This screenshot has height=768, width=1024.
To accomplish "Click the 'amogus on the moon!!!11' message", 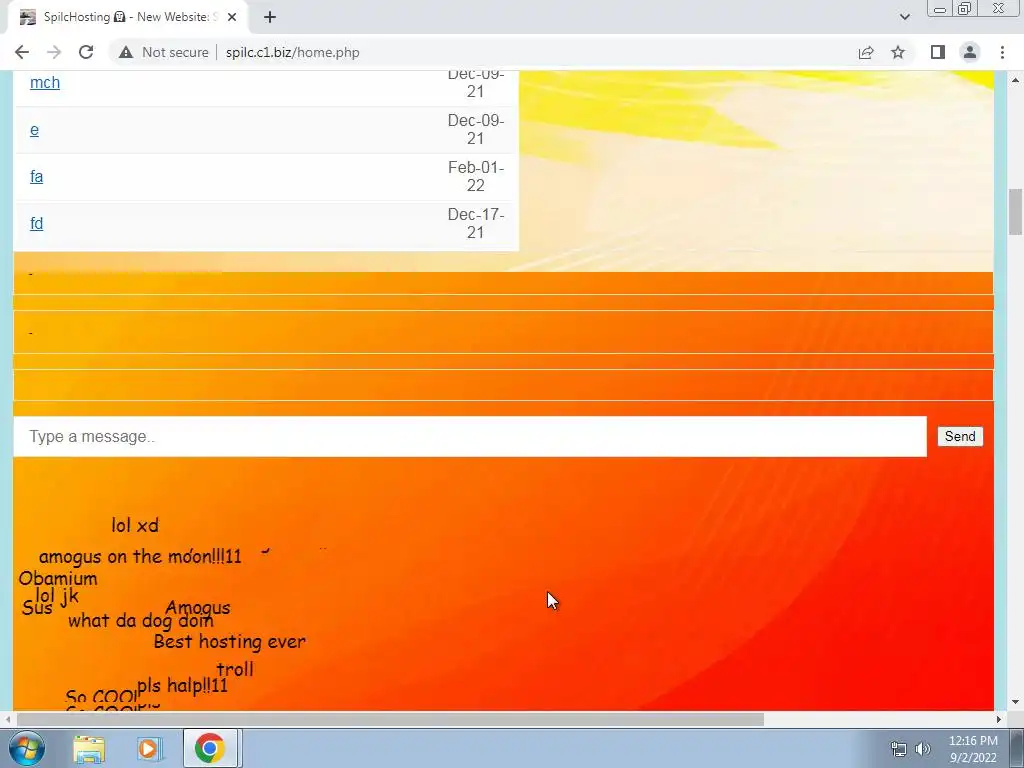I will (140, 556).
